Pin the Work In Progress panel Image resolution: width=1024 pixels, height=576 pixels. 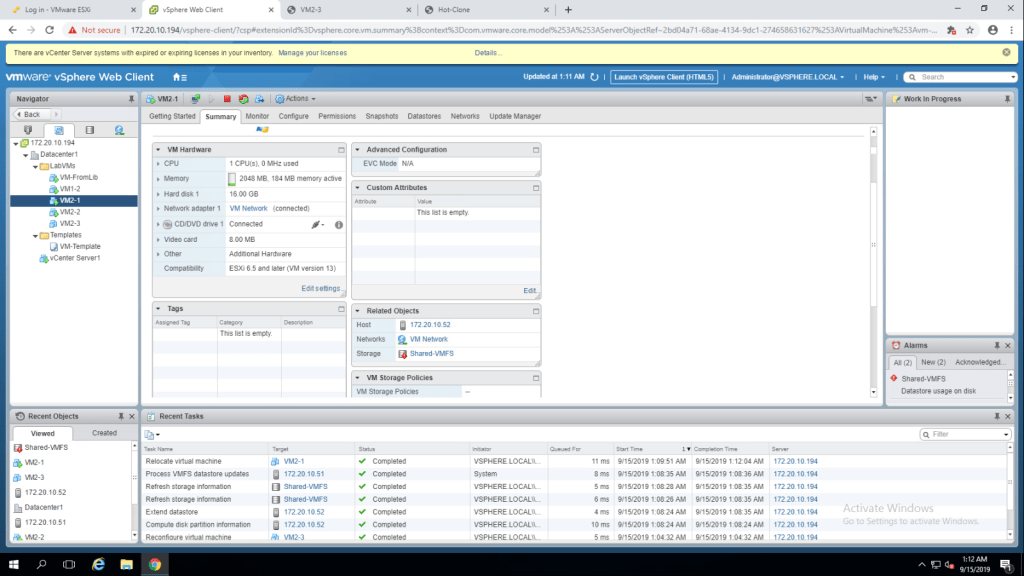(1009, 99)
